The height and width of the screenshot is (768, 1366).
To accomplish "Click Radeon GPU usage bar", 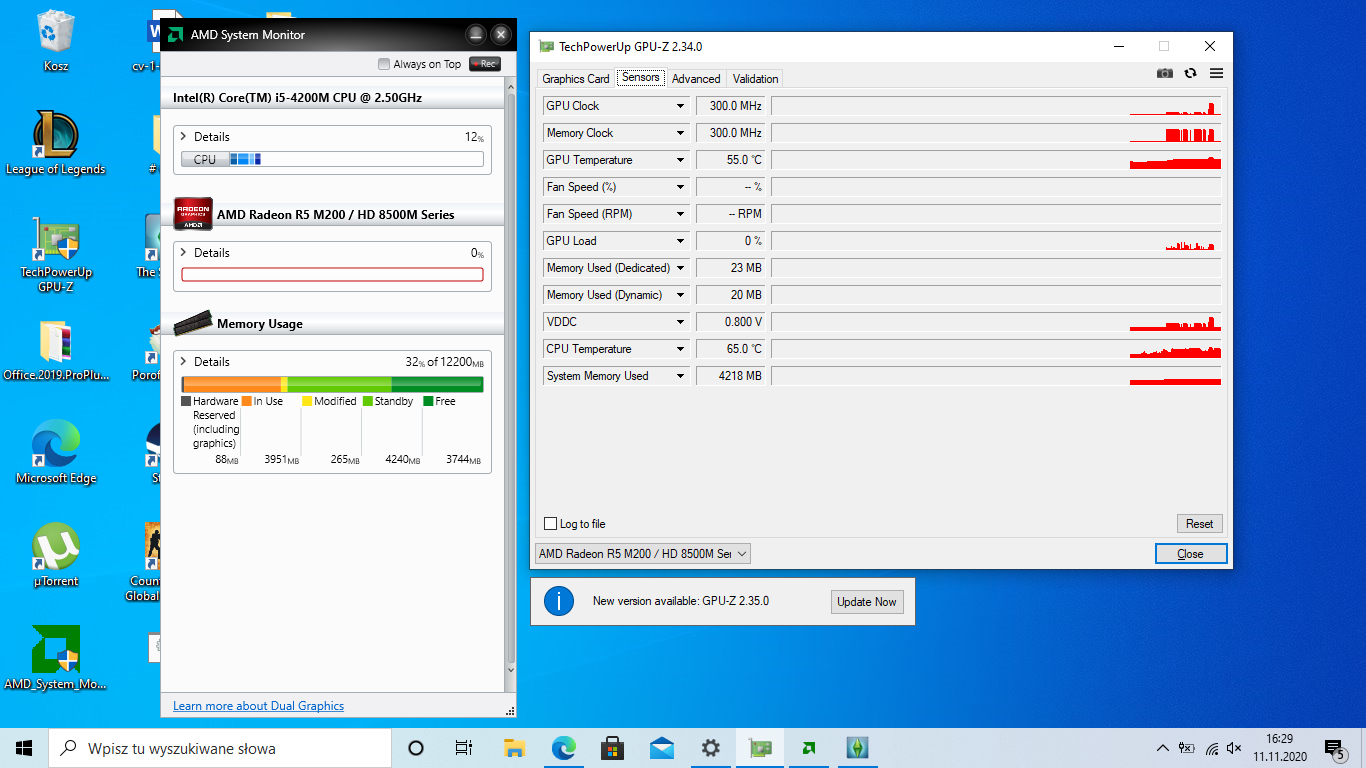I will [332, 275].
